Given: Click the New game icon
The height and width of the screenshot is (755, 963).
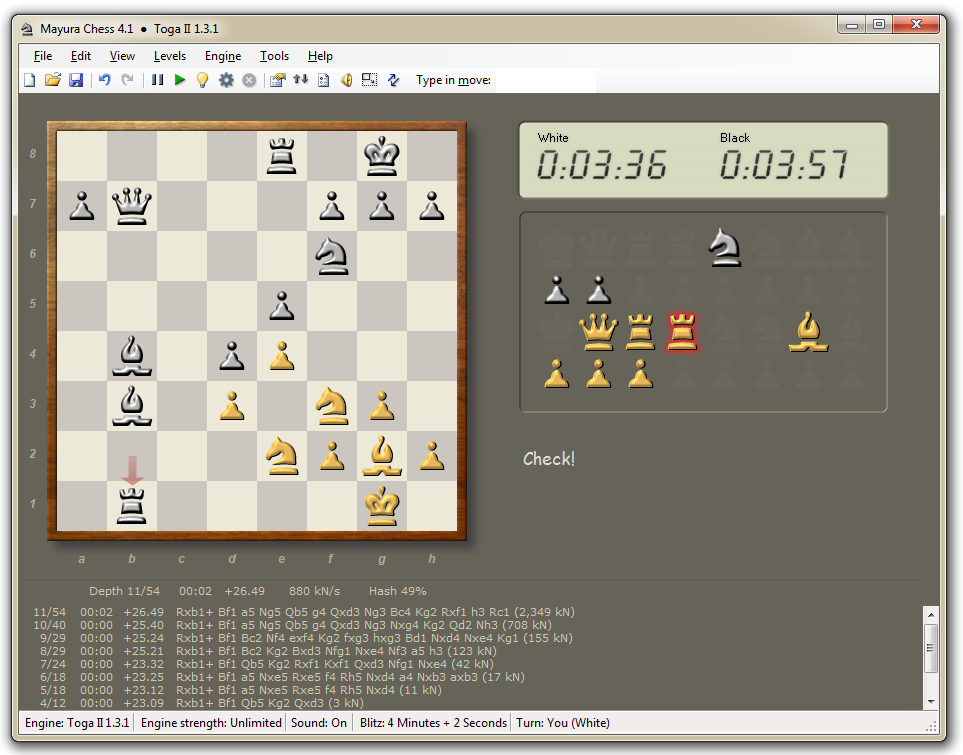Looking at the screenshot, I should coord(30,80).
